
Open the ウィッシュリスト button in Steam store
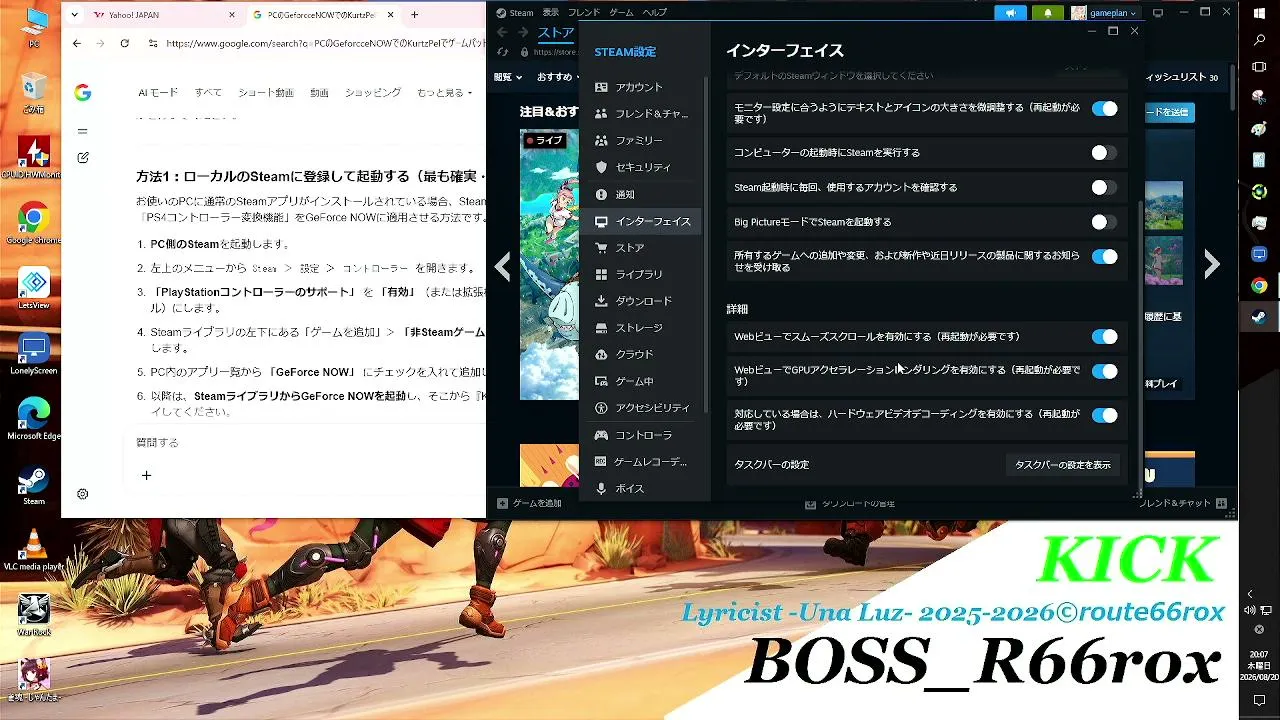click(x=1181, y=77)
